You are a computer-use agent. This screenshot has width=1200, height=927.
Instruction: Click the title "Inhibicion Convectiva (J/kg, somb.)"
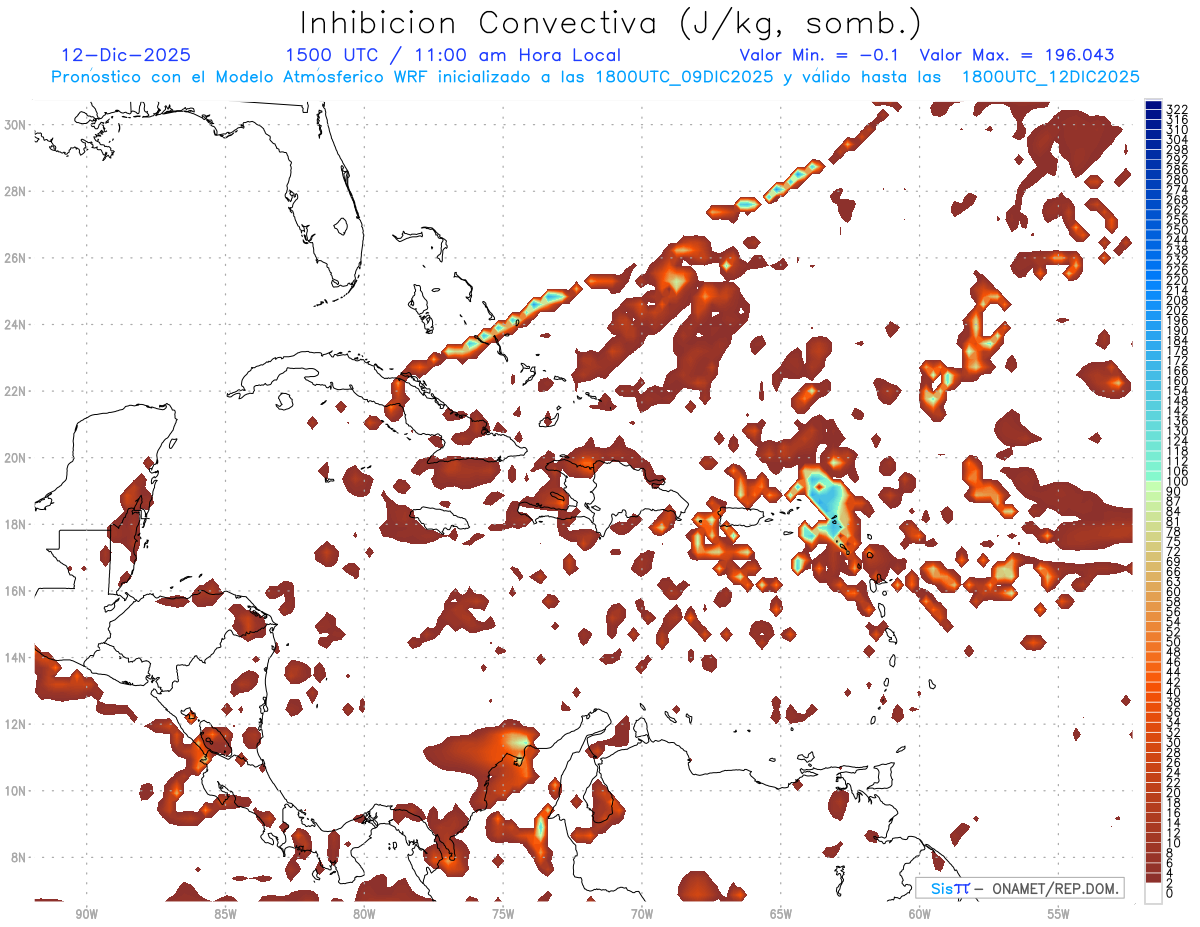610,23
